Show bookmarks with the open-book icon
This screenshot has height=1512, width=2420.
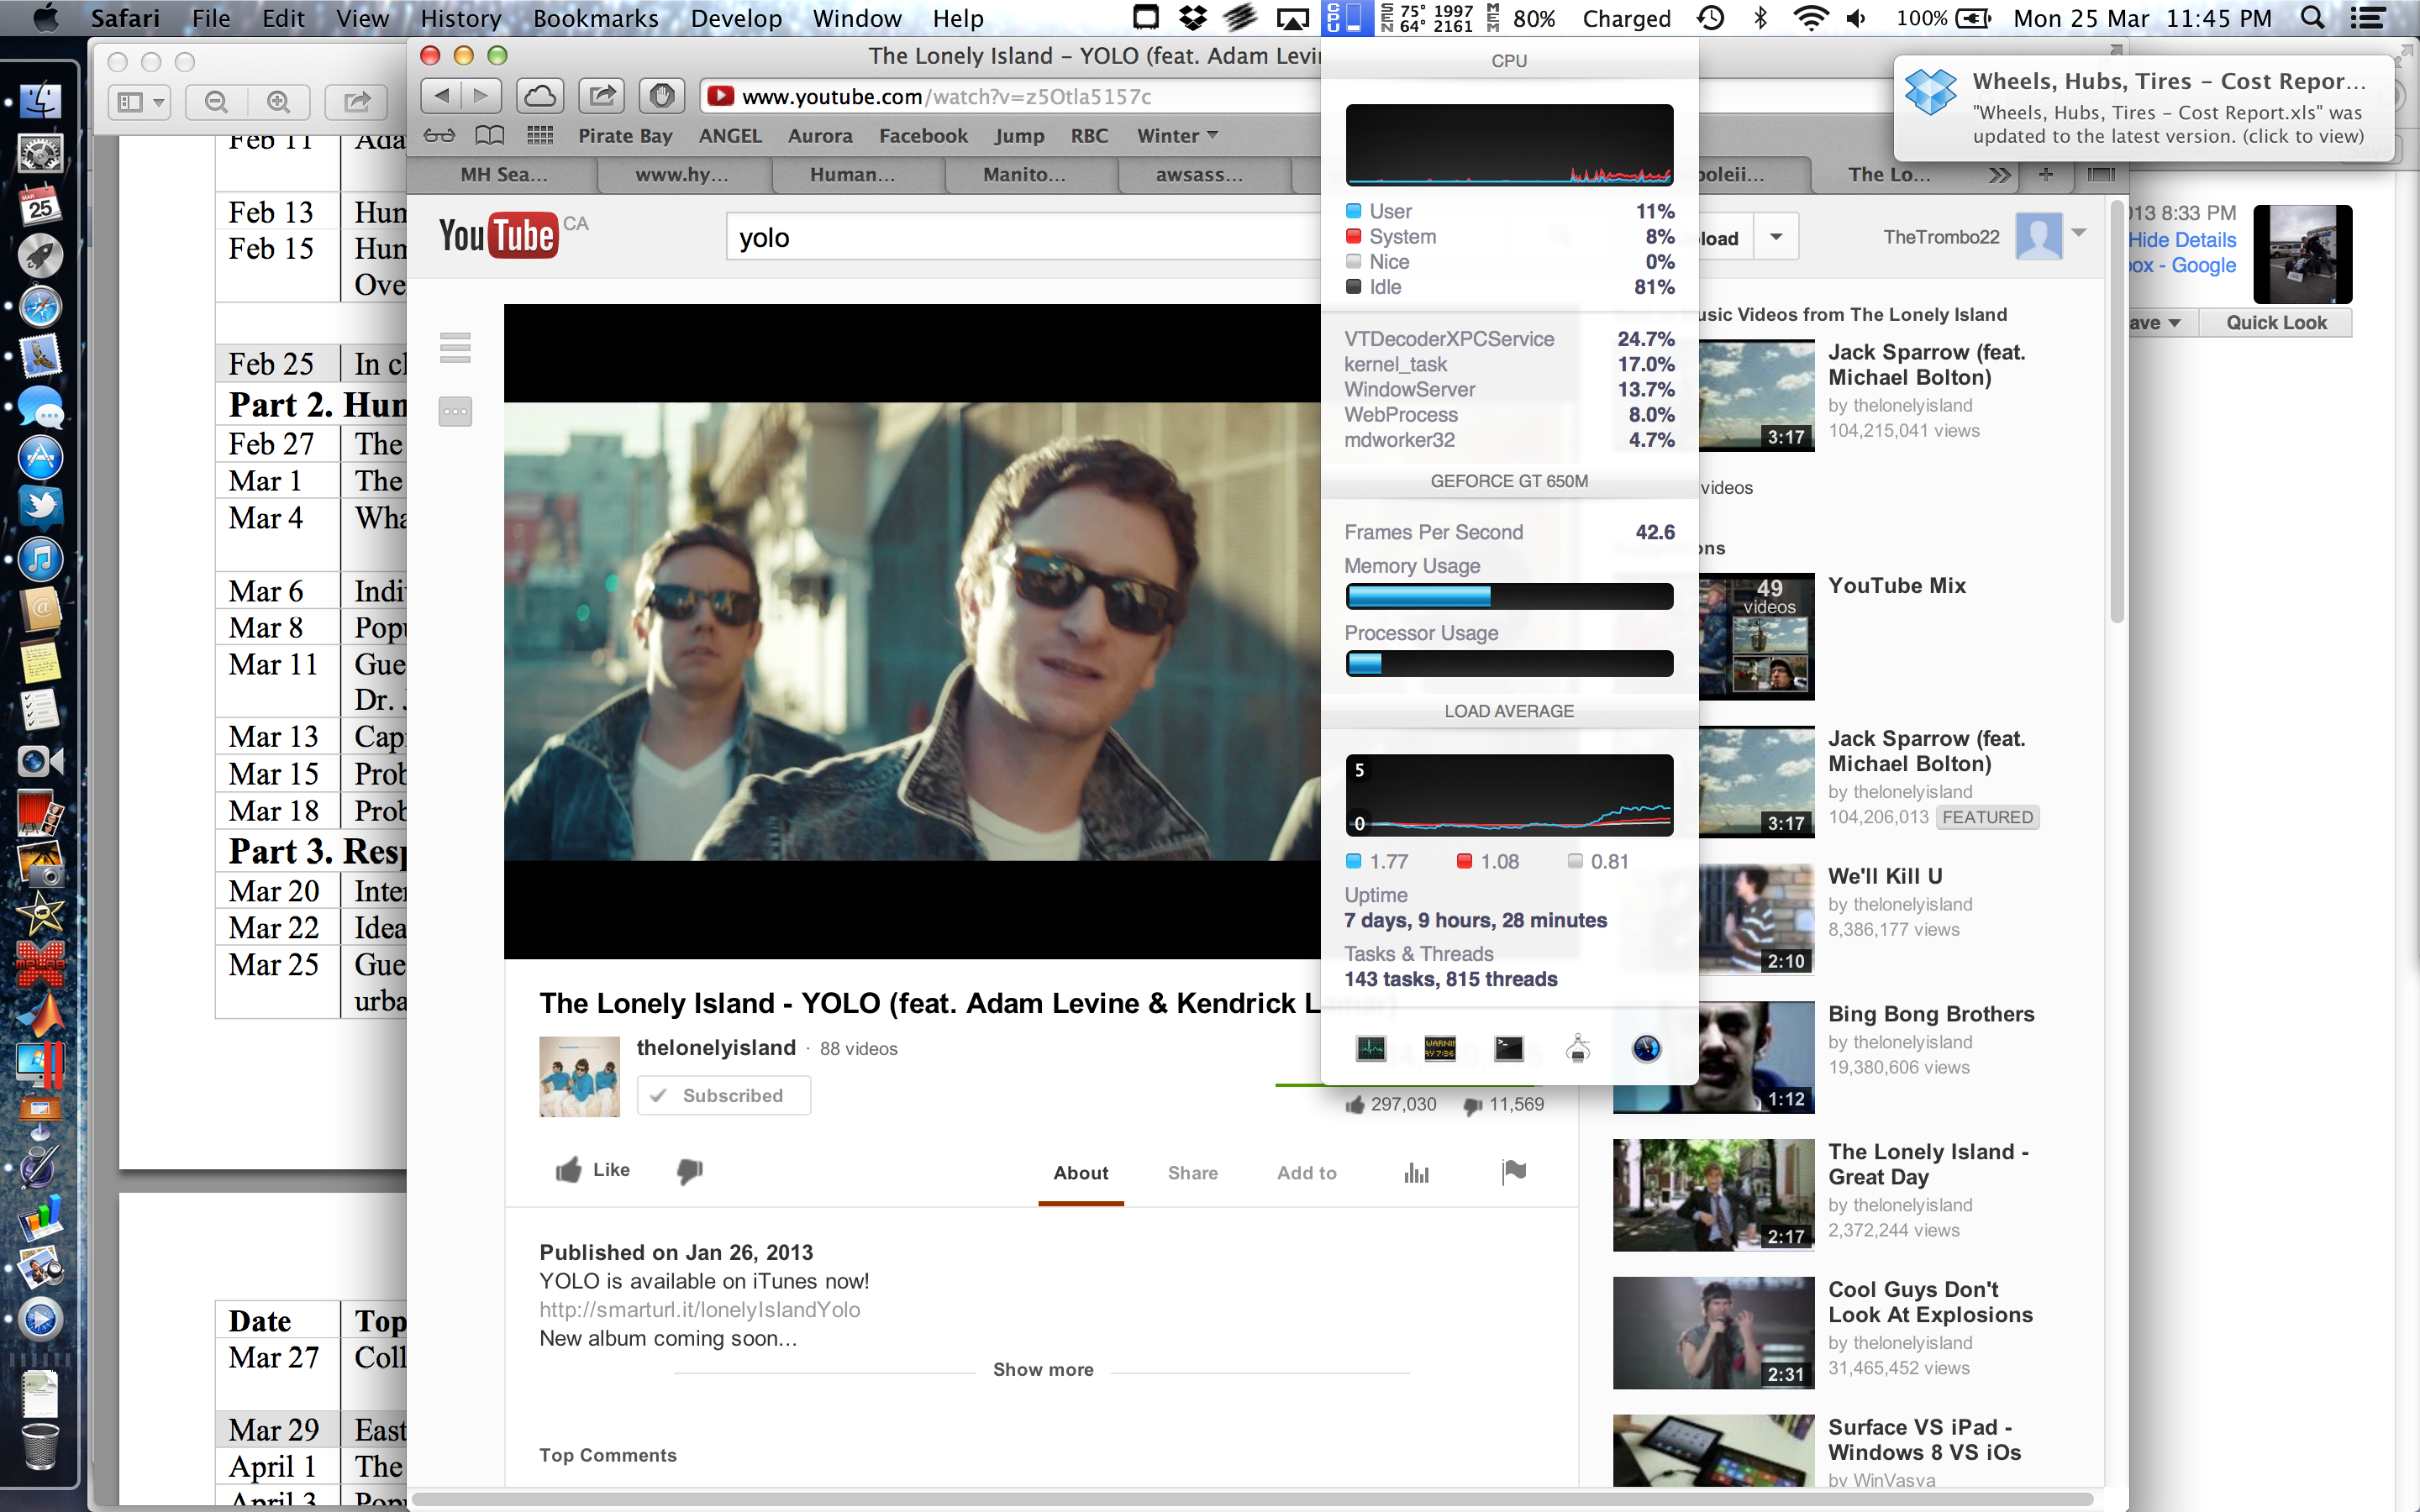pyautogui.click(x=489, y=135)
